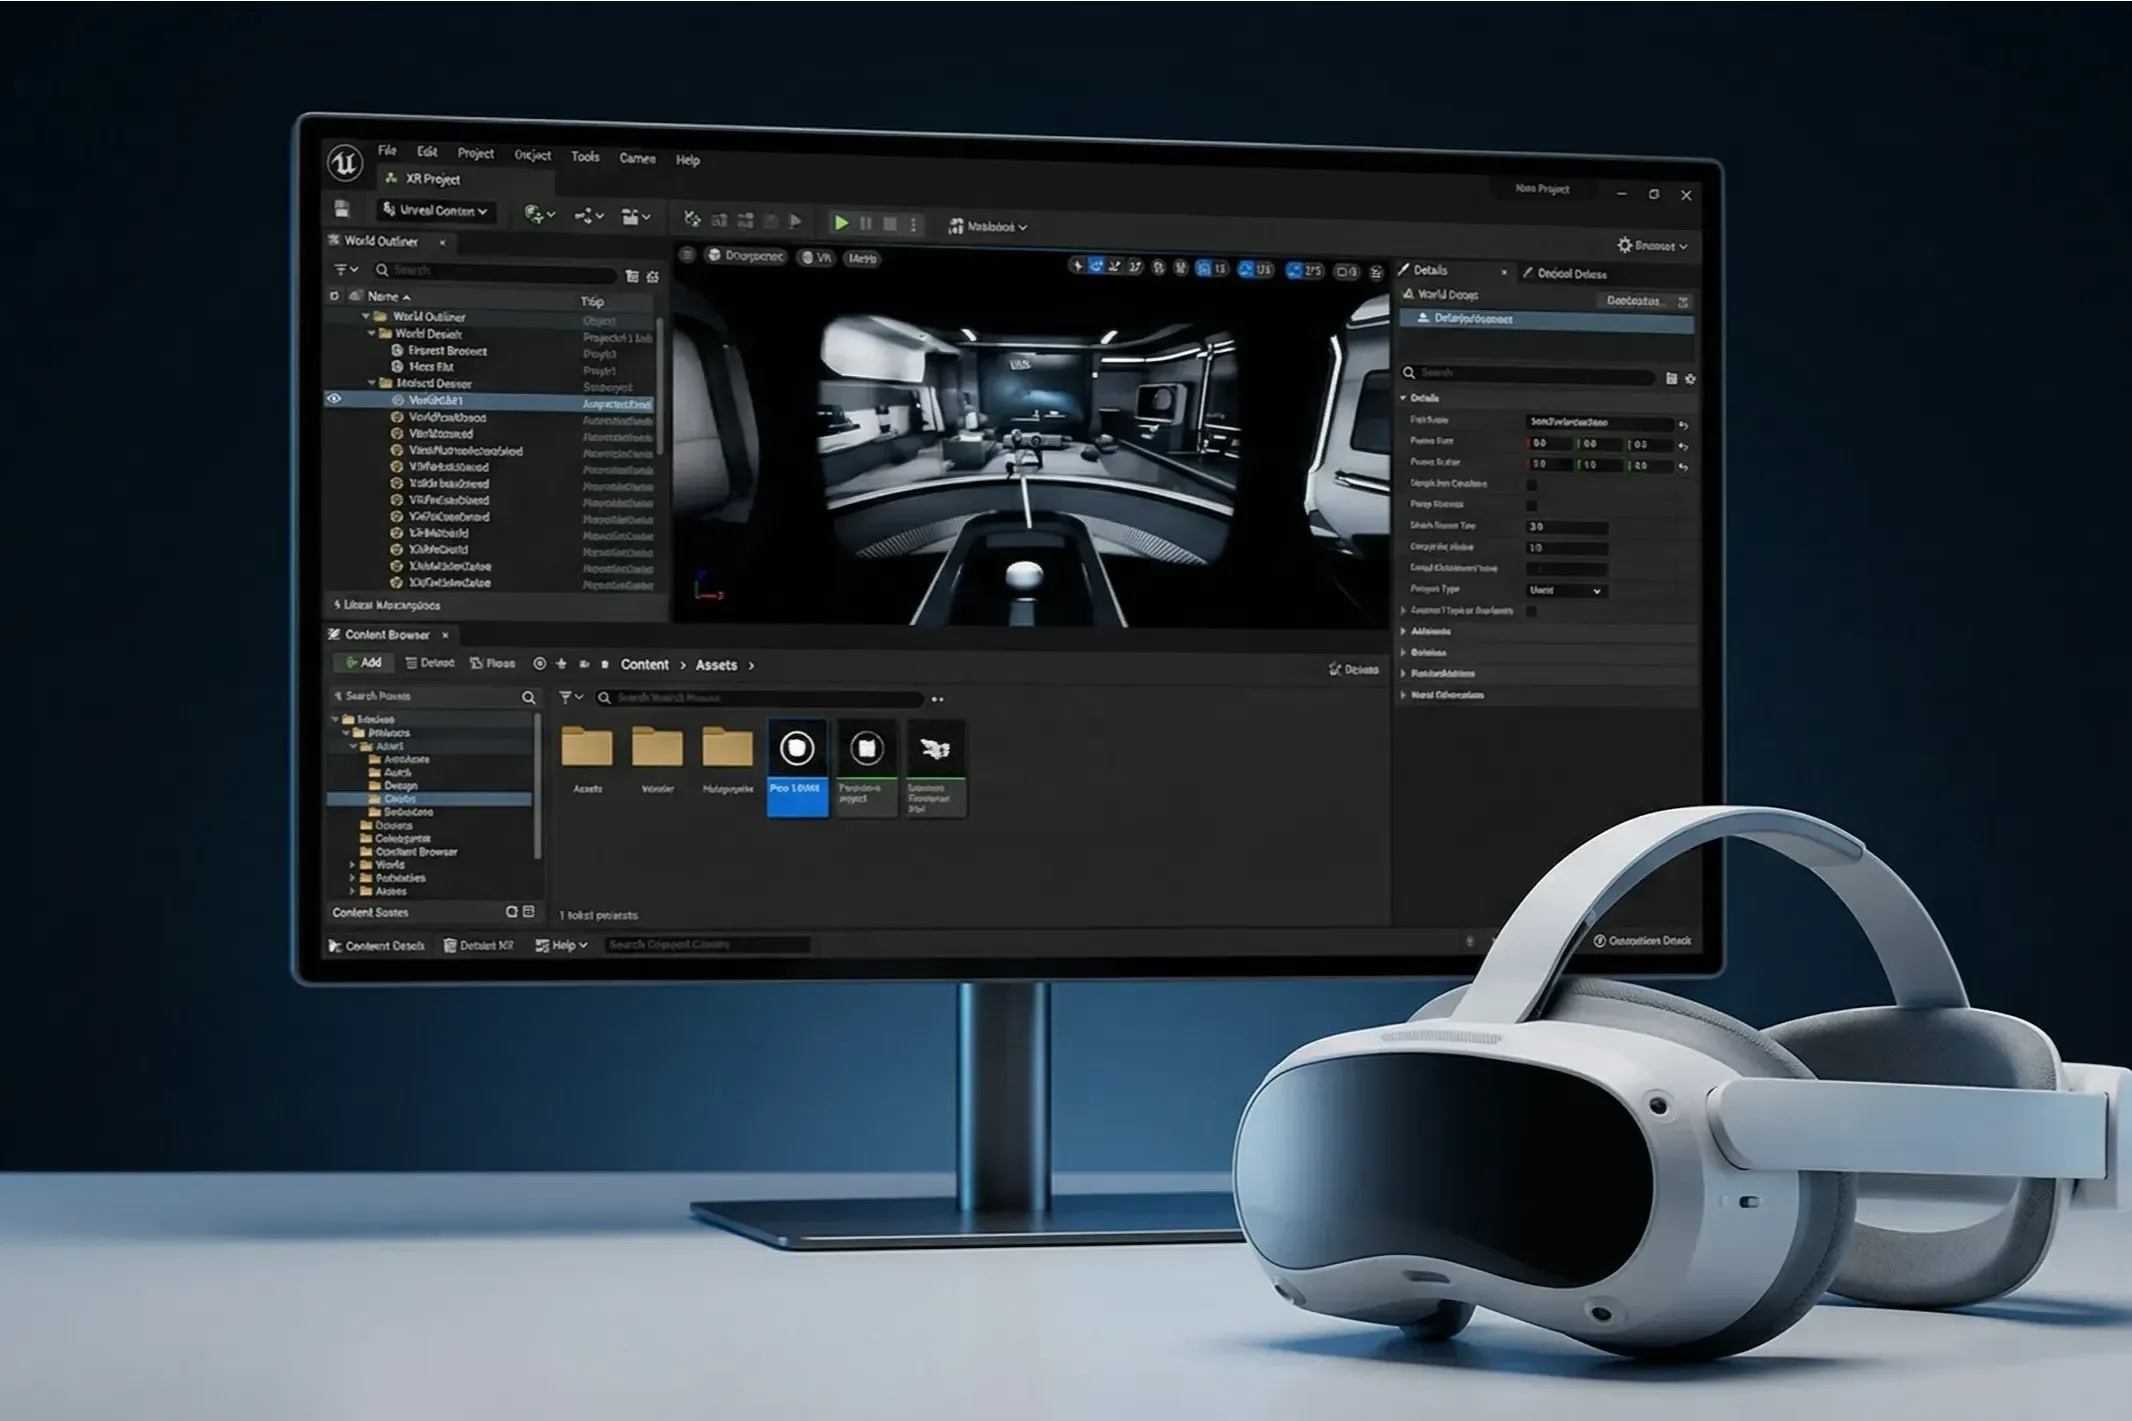Sort outliner by the Name column header
This screenshot has width=2132, height=1421.
pyautogui.click(x=388, y=297)
